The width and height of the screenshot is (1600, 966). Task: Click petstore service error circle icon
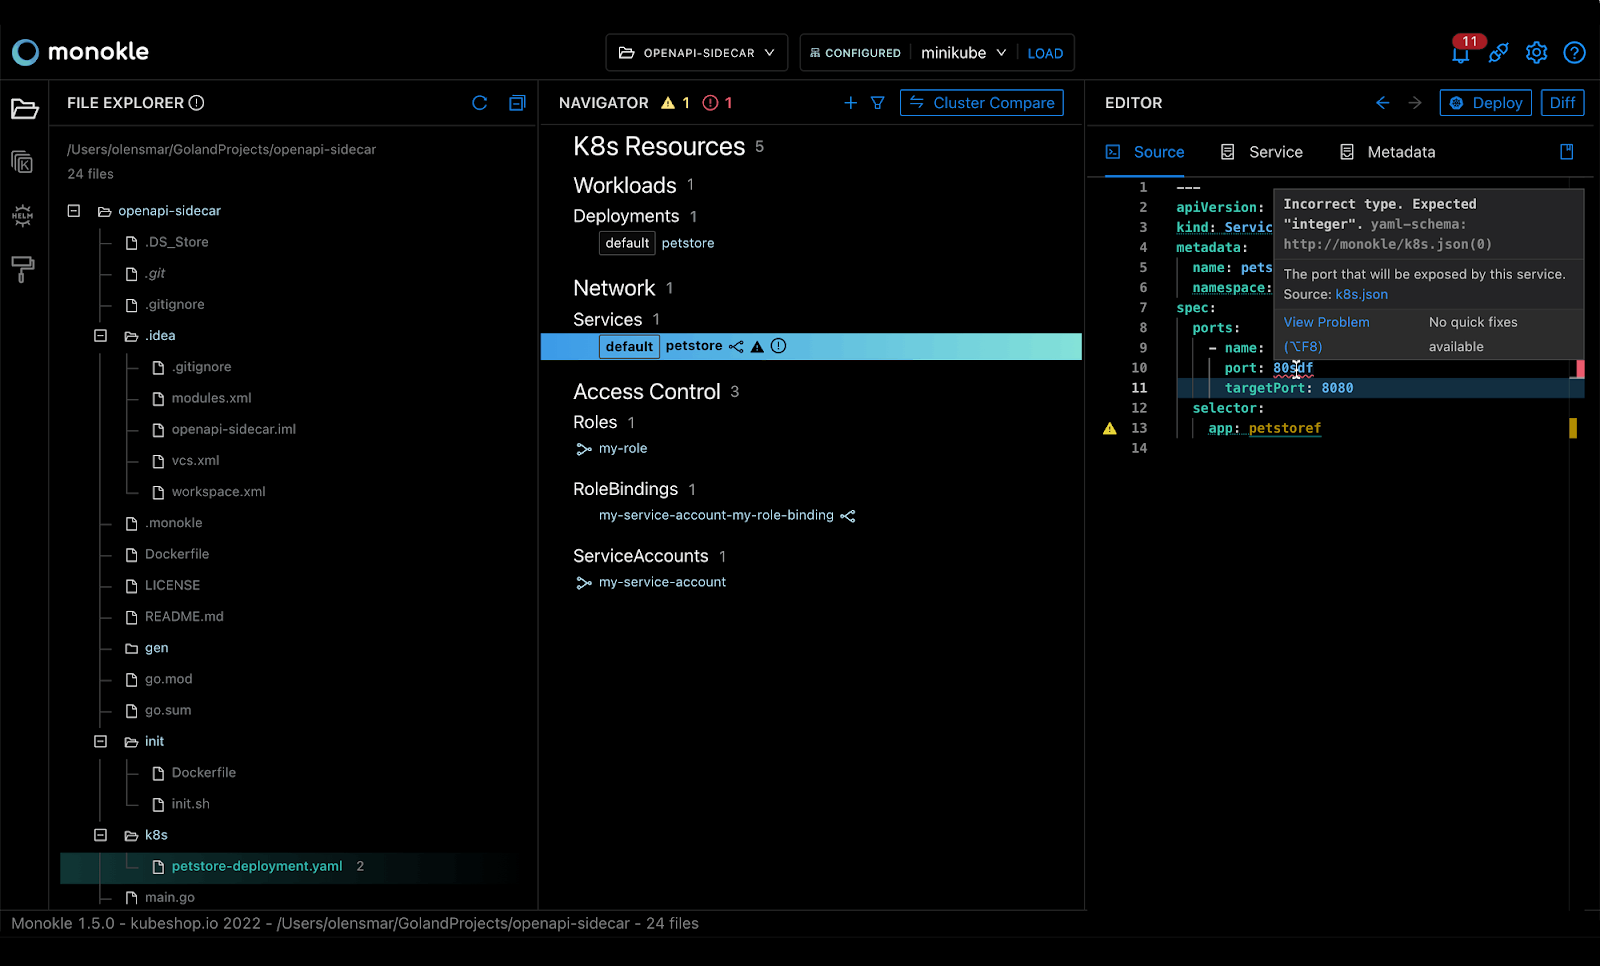click(779, 346)
